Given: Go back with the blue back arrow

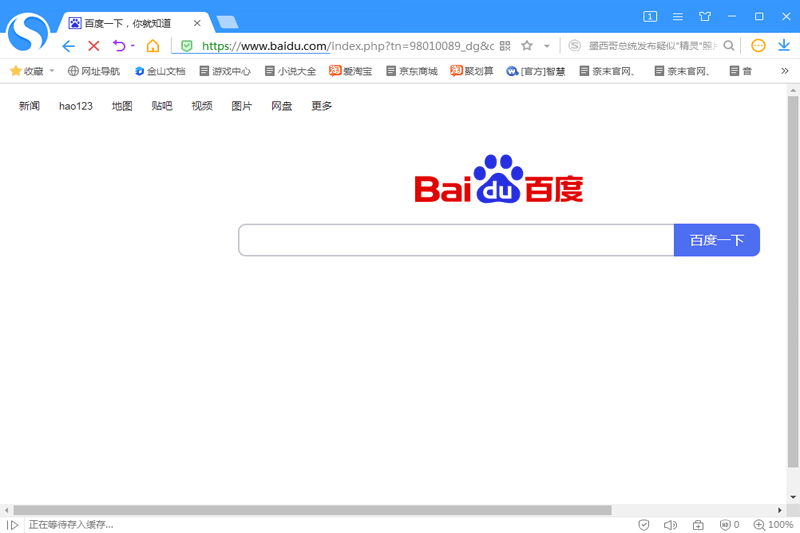Looking at the screenshot, I should (x=68, y=46).
